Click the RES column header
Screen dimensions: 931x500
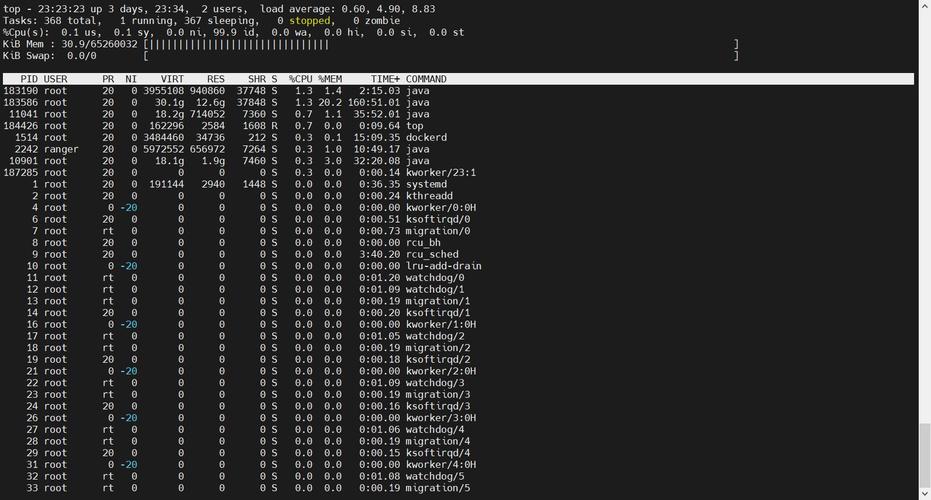click(216, 79)
